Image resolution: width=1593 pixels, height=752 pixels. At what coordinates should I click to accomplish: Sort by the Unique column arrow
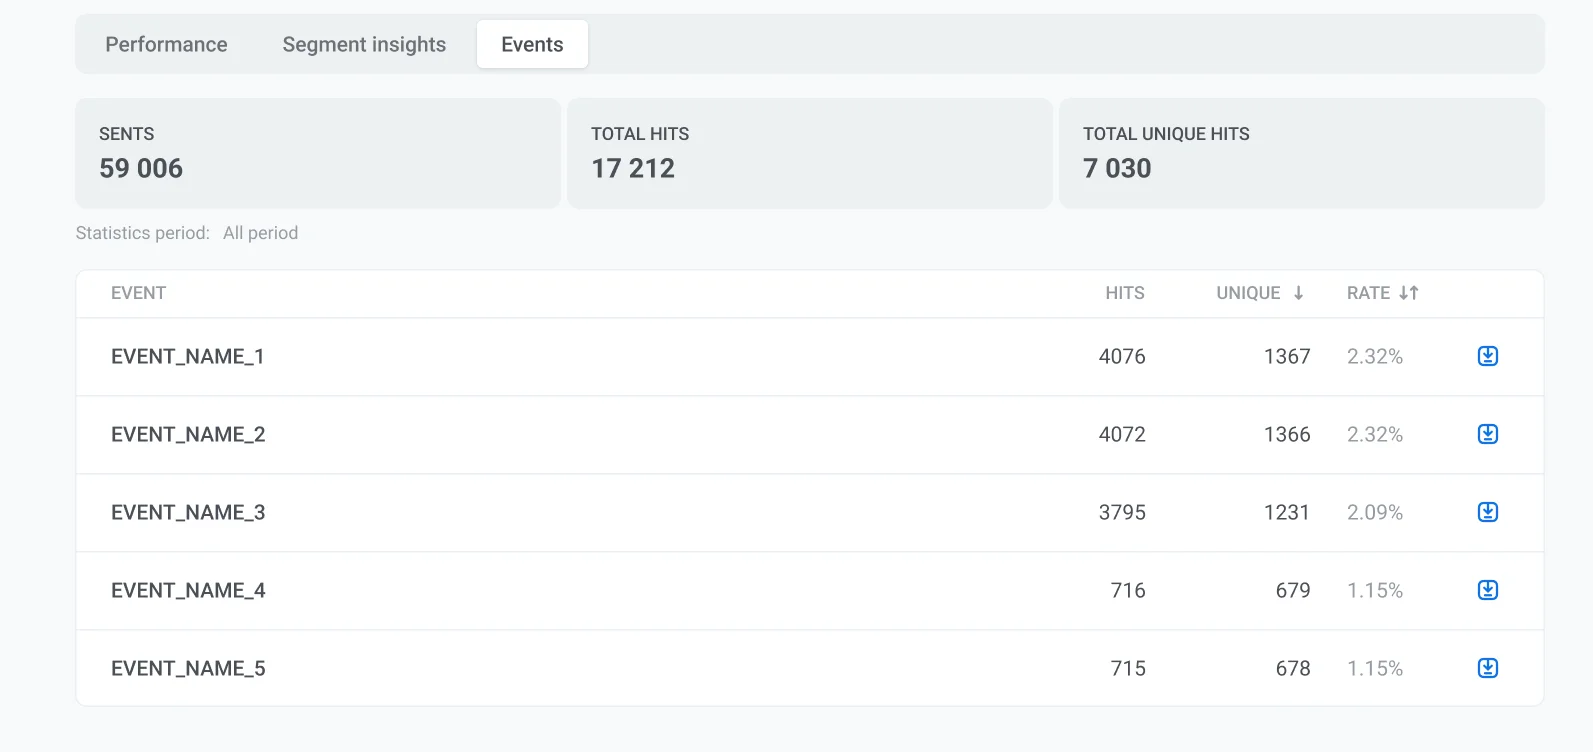tap(1298, 293)
